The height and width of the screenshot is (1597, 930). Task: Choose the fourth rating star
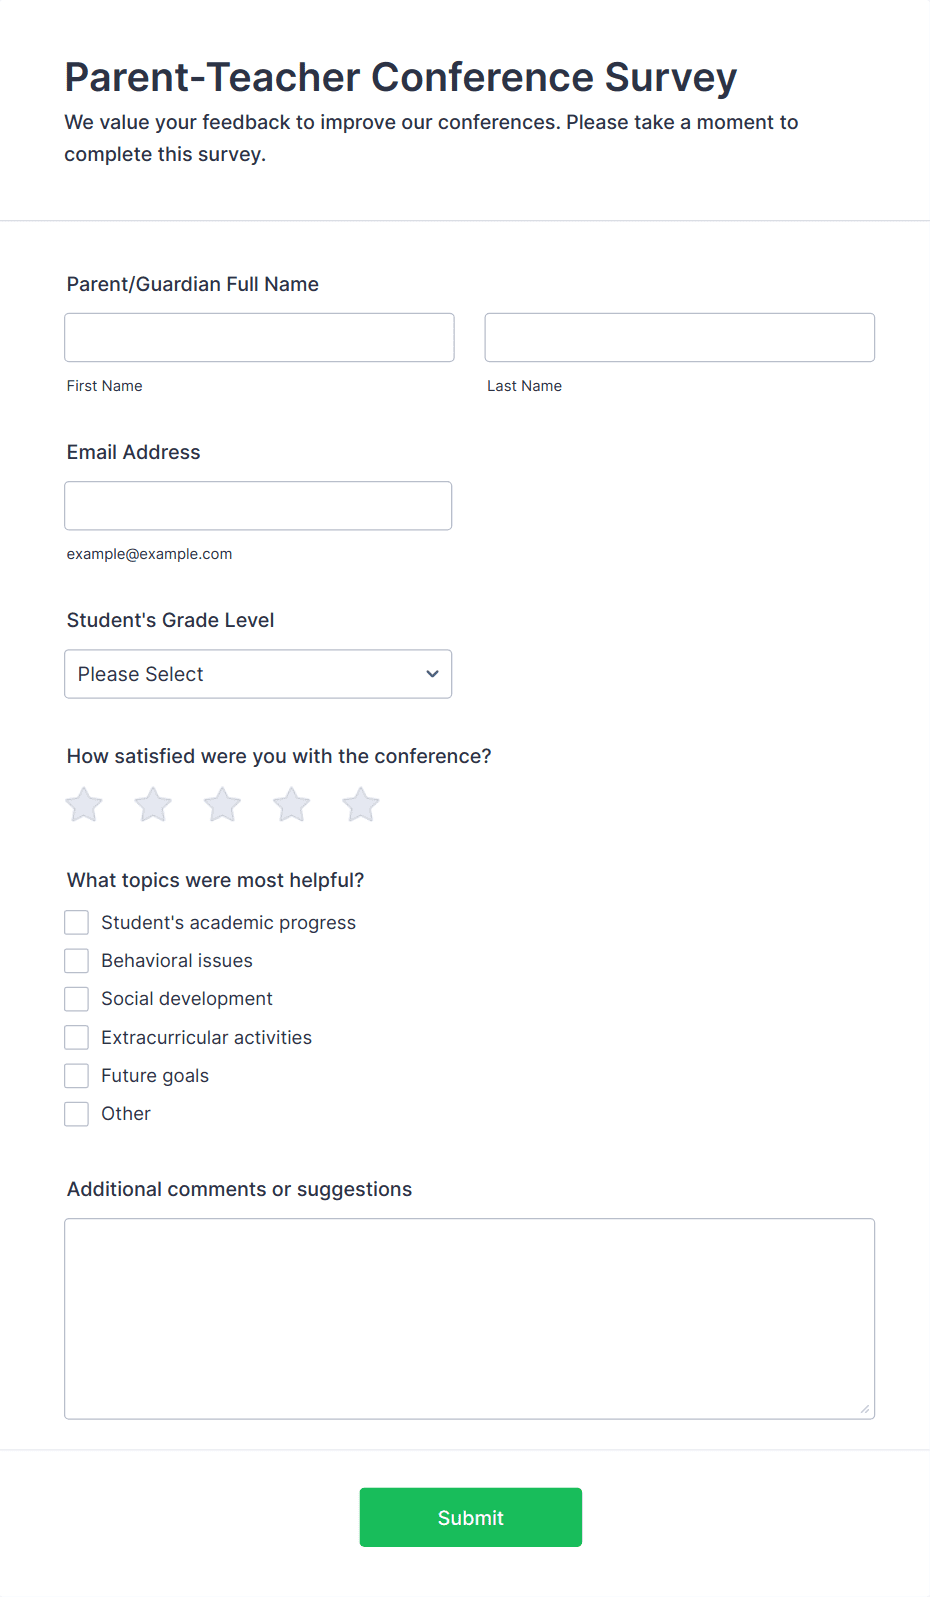coord(292,804)
